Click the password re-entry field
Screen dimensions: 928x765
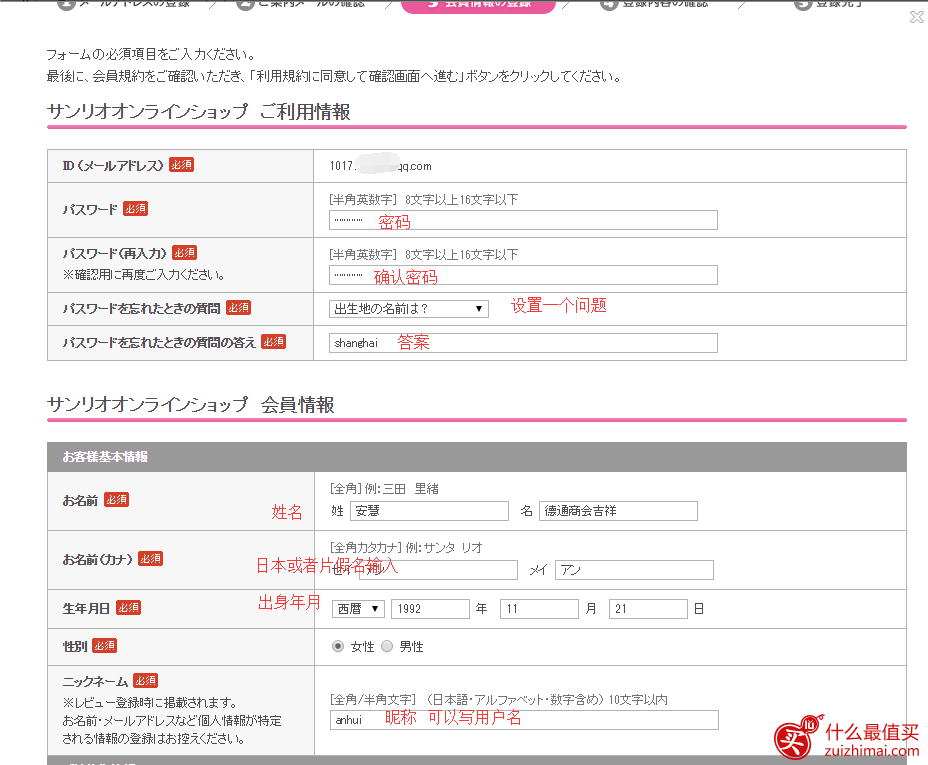(523, 275)
